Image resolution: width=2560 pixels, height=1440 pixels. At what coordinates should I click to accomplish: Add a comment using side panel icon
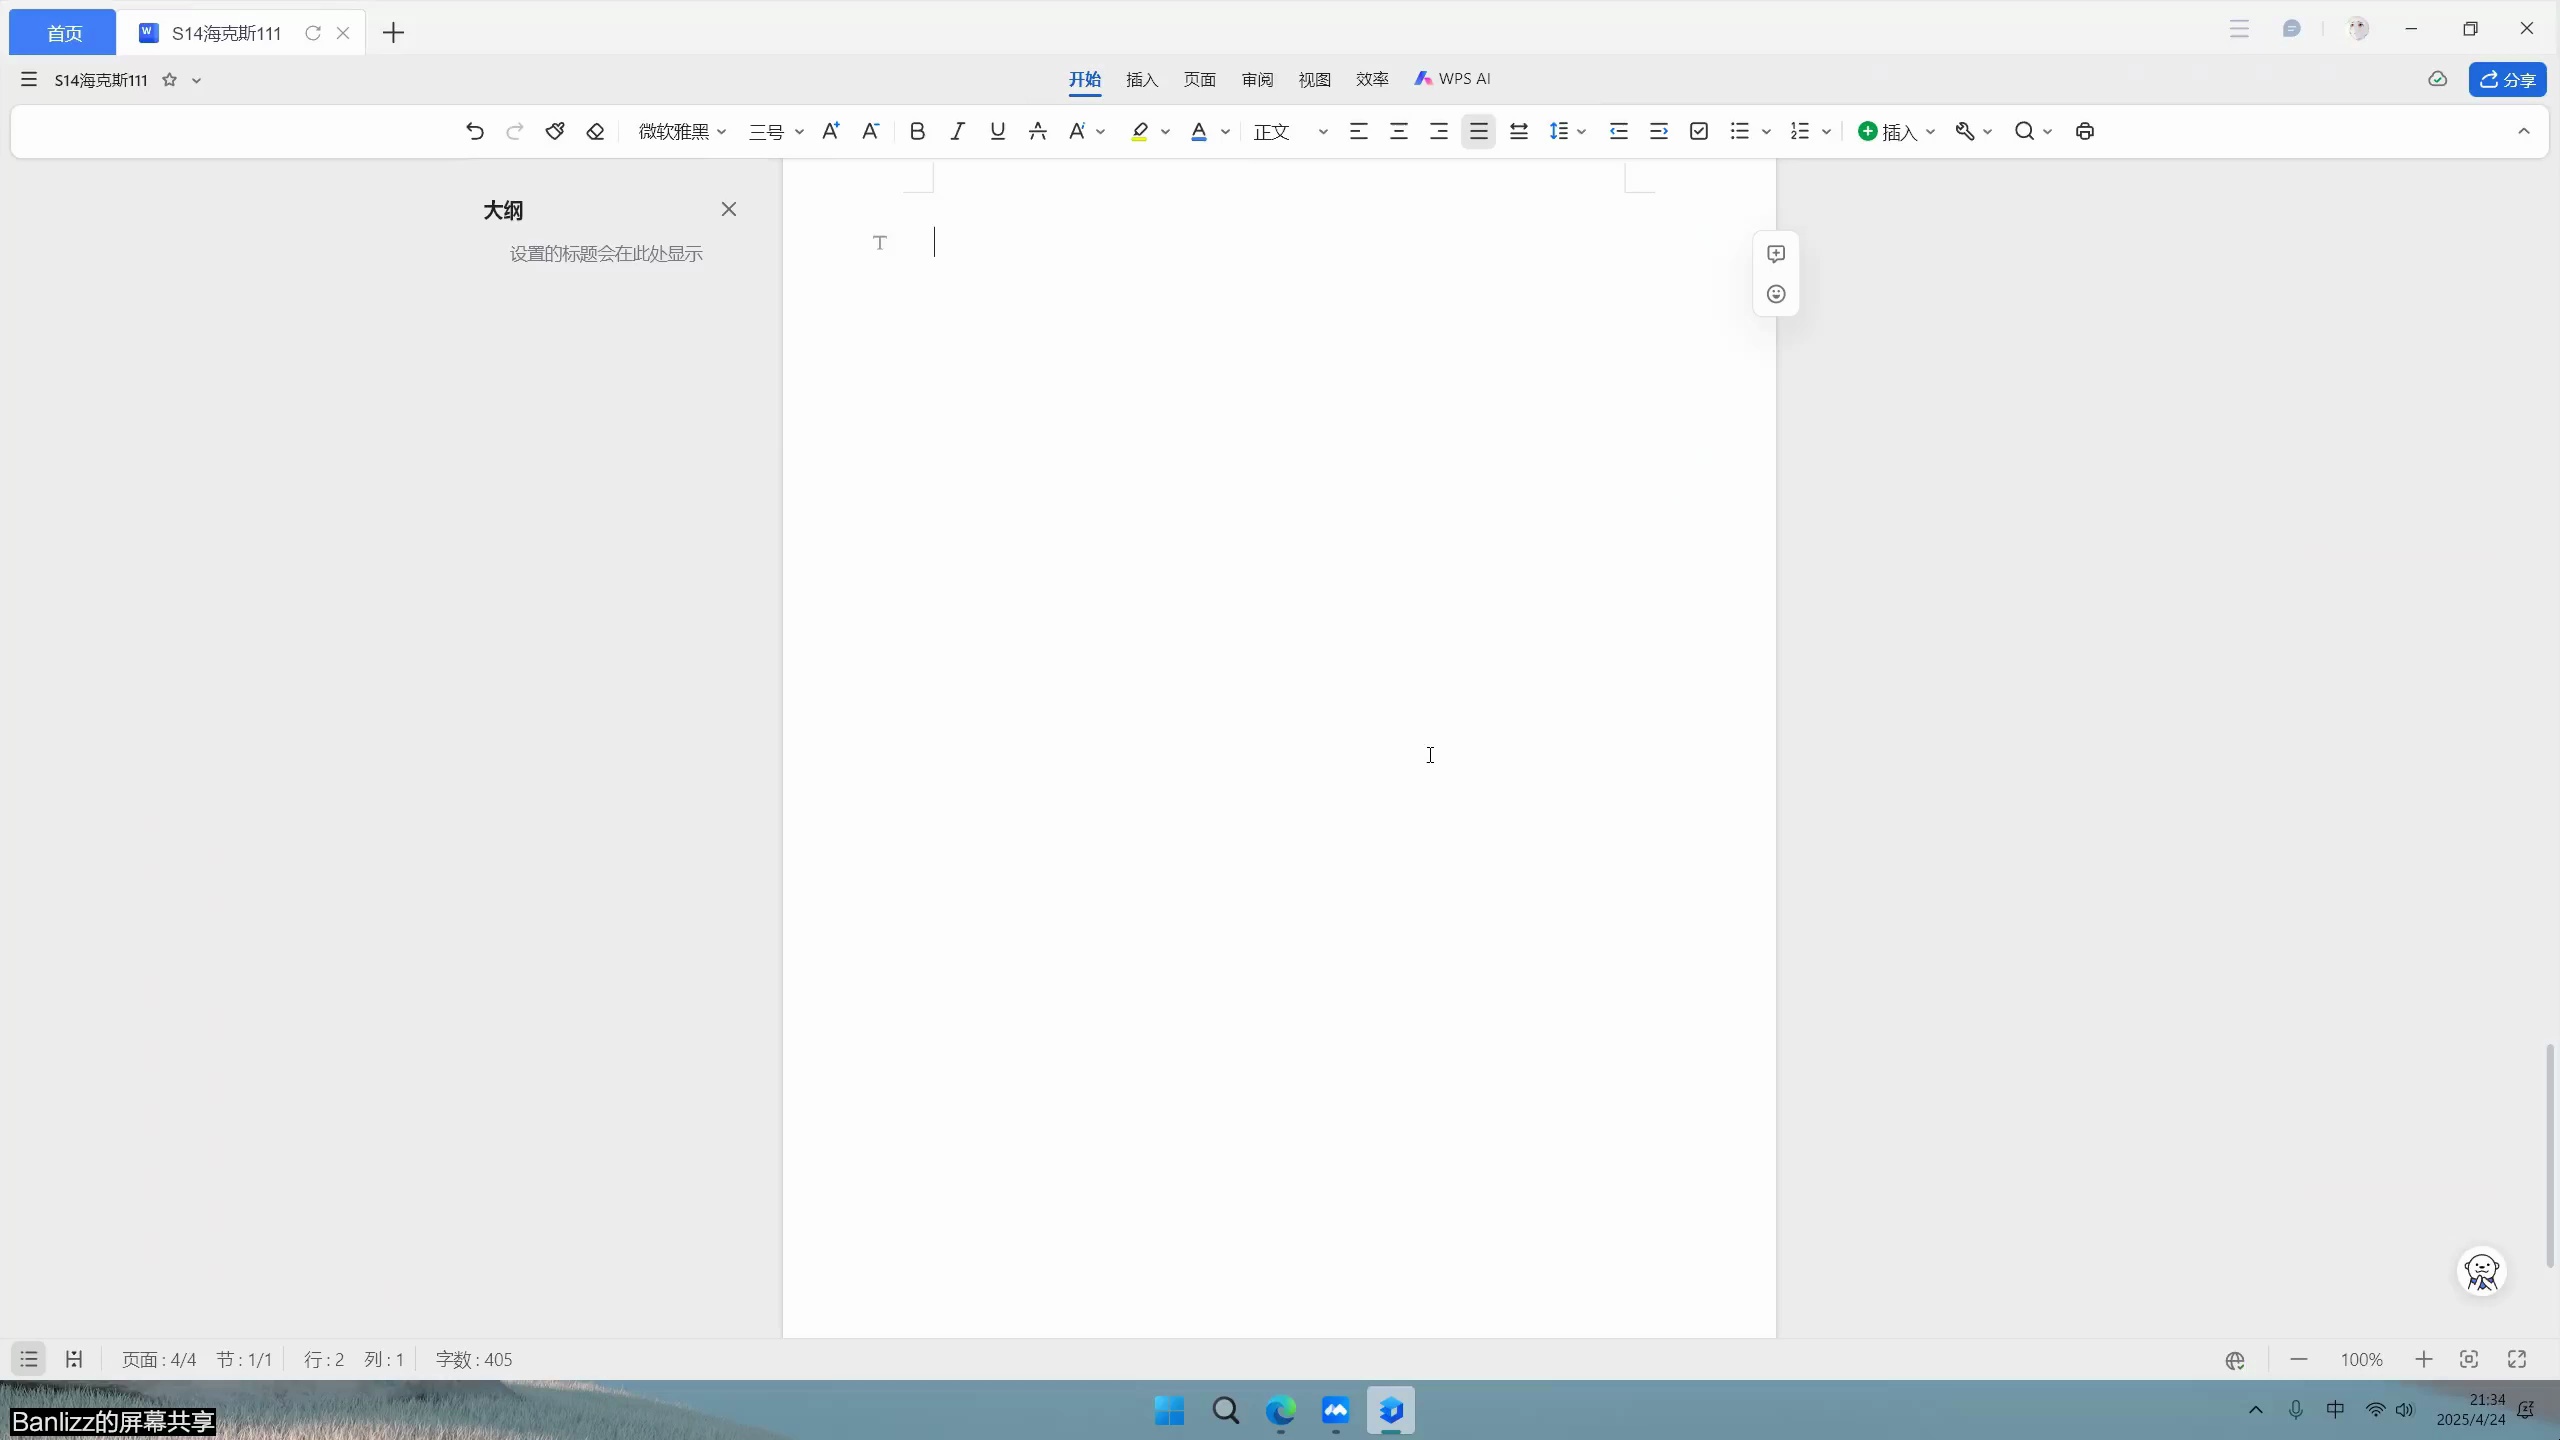point(1776,254)
